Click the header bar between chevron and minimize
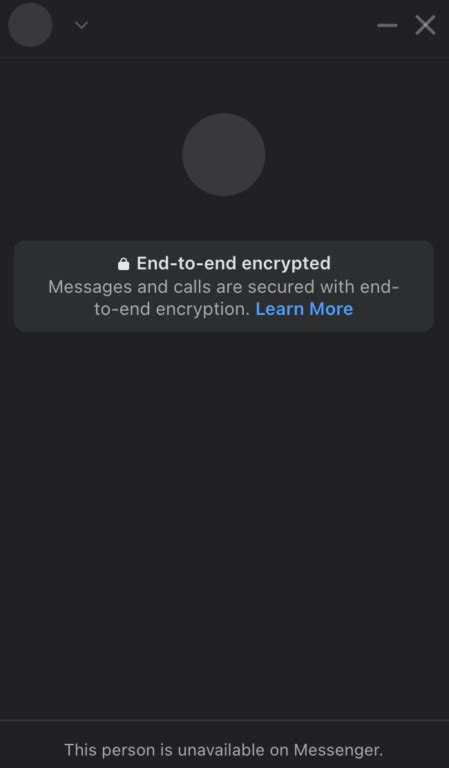This screenshot has height=768, width=449. tap(233, 25)
